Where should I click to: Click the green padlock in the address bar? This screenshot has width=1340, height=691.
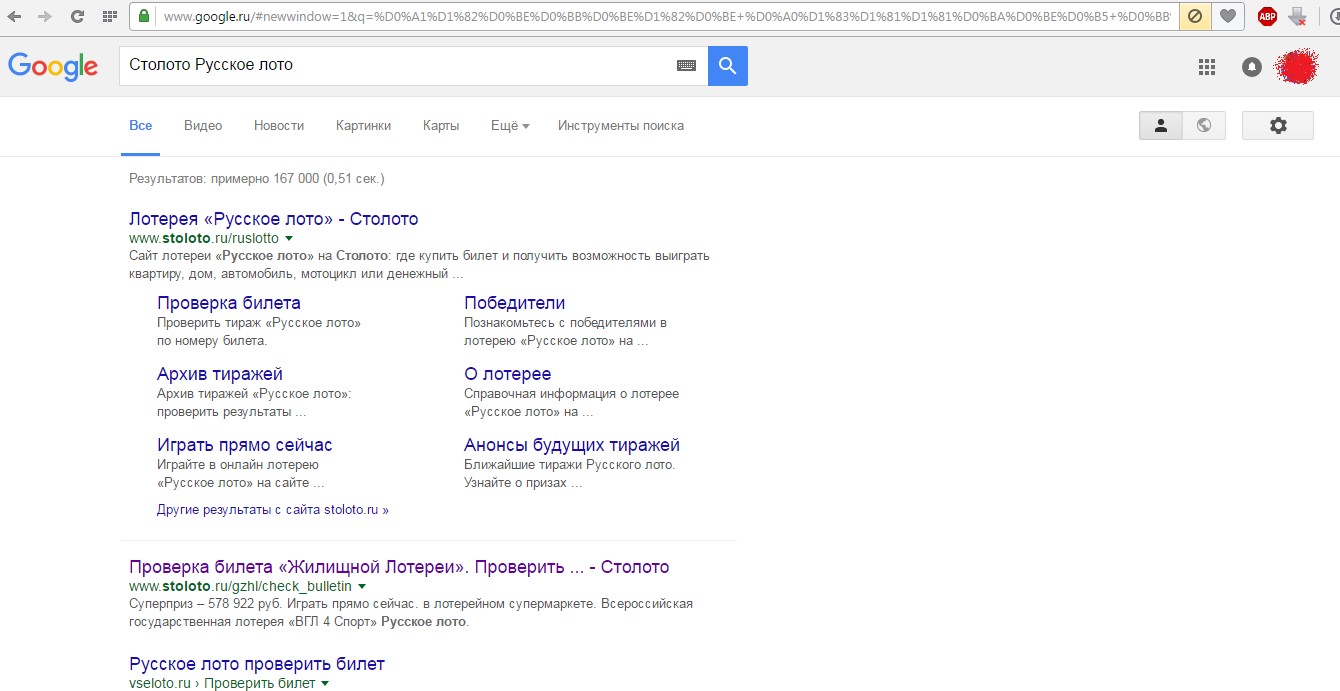[x=144, y=16]
